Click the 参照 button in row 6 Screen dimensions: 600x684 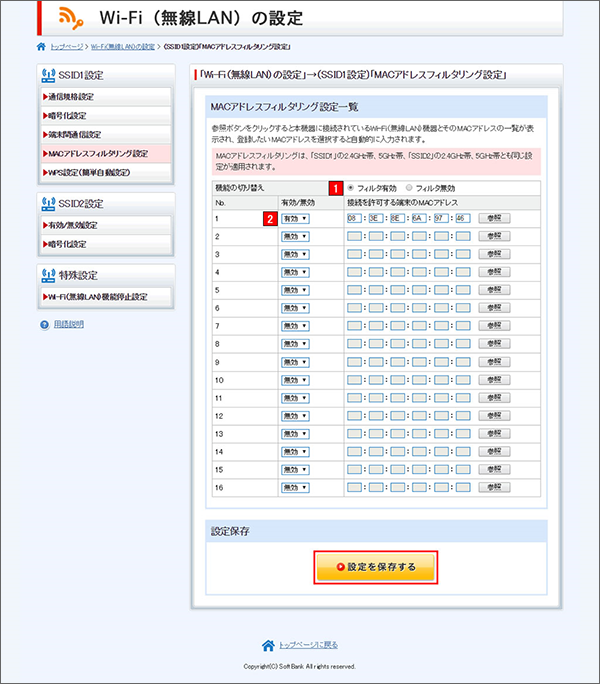click(494, 308)
